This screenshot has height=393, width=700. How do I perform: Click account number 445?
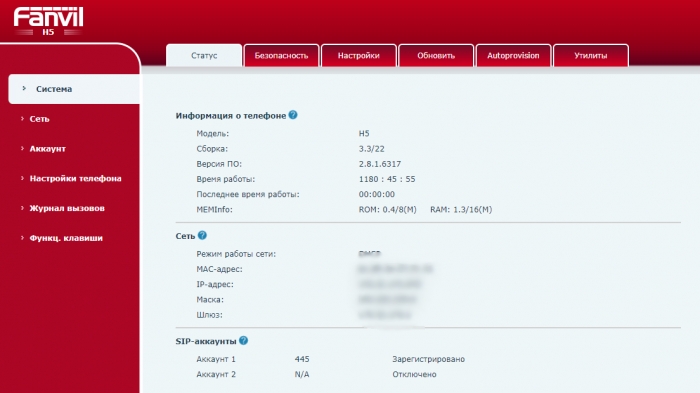click(302, 359)
